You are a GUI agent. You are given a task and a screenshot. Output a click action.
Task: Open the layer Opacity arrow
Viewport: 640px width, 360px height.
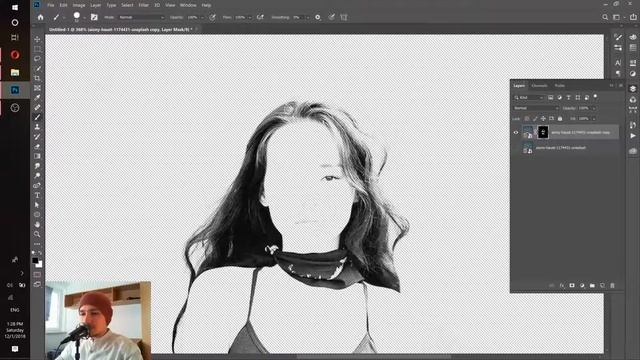point(594,108)
